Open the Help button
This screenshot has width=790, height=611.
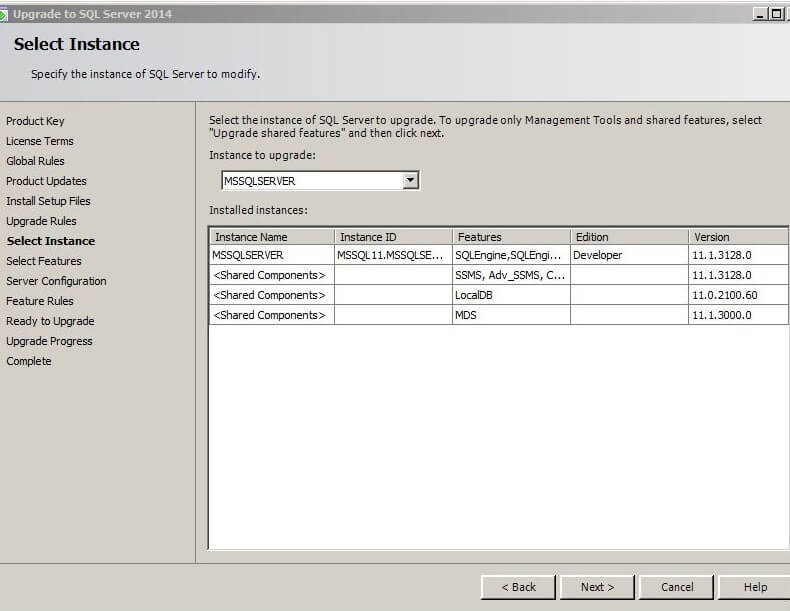coord(755,587)
